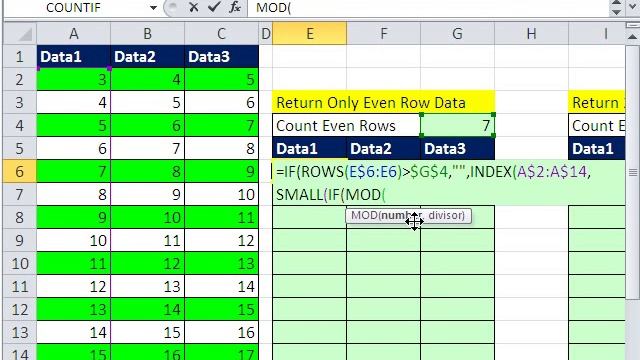Click cell A9 containing 10
This screenshot has width=640, height=360.
click(x=73, y=240)
